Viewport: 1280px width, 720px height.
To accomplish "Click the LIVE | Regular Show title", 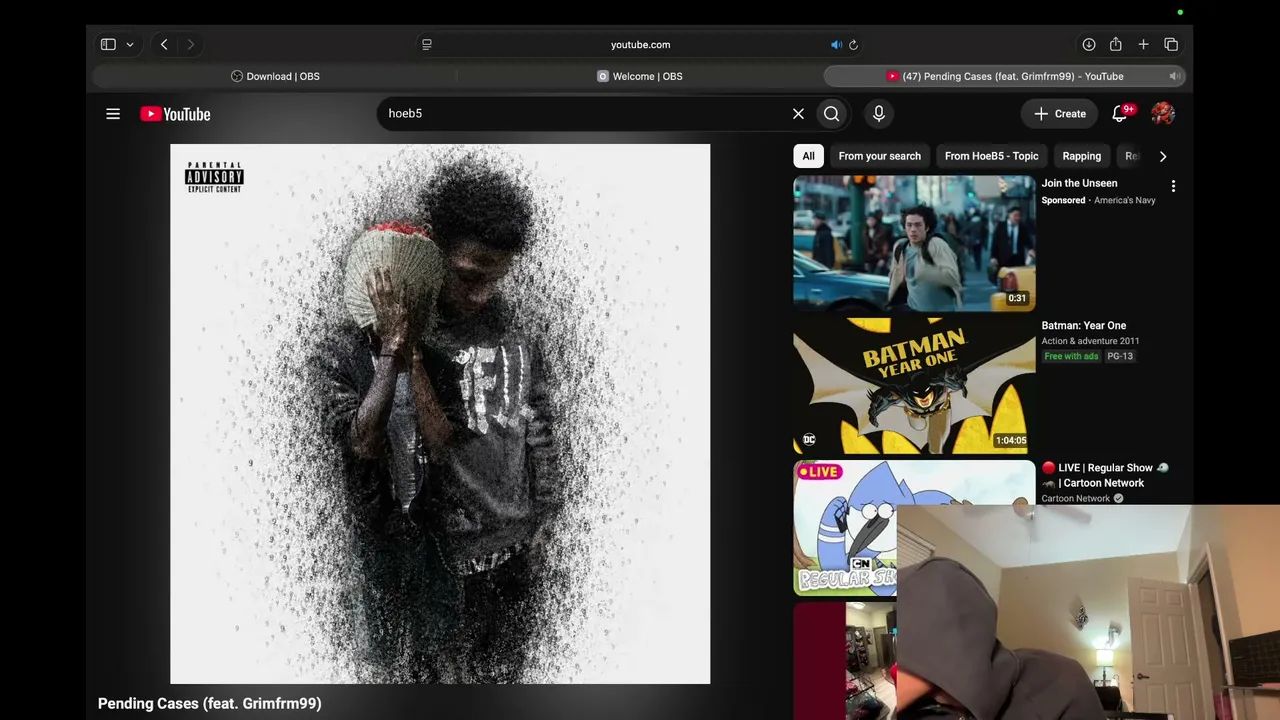I will [1105, 475].
